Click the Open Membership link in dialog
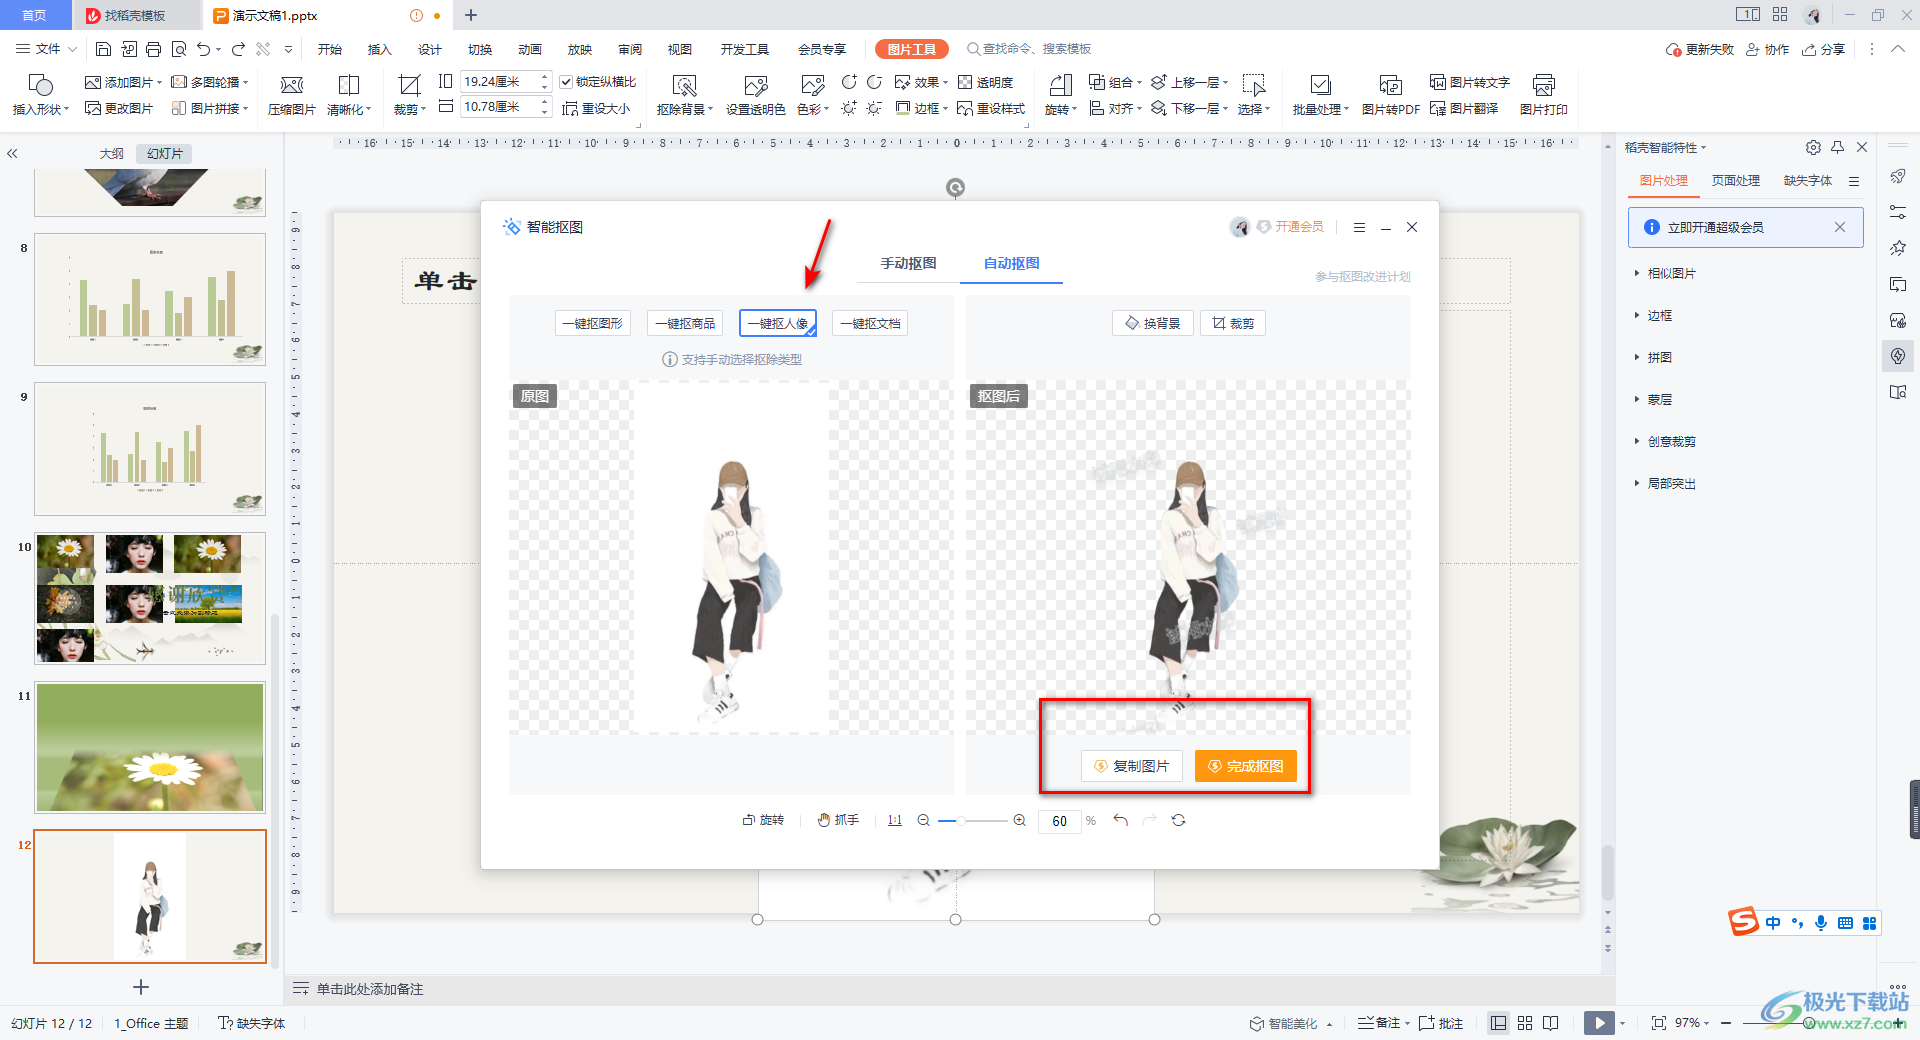This screenshot has width=1920, height=1040. point(1299,227)
